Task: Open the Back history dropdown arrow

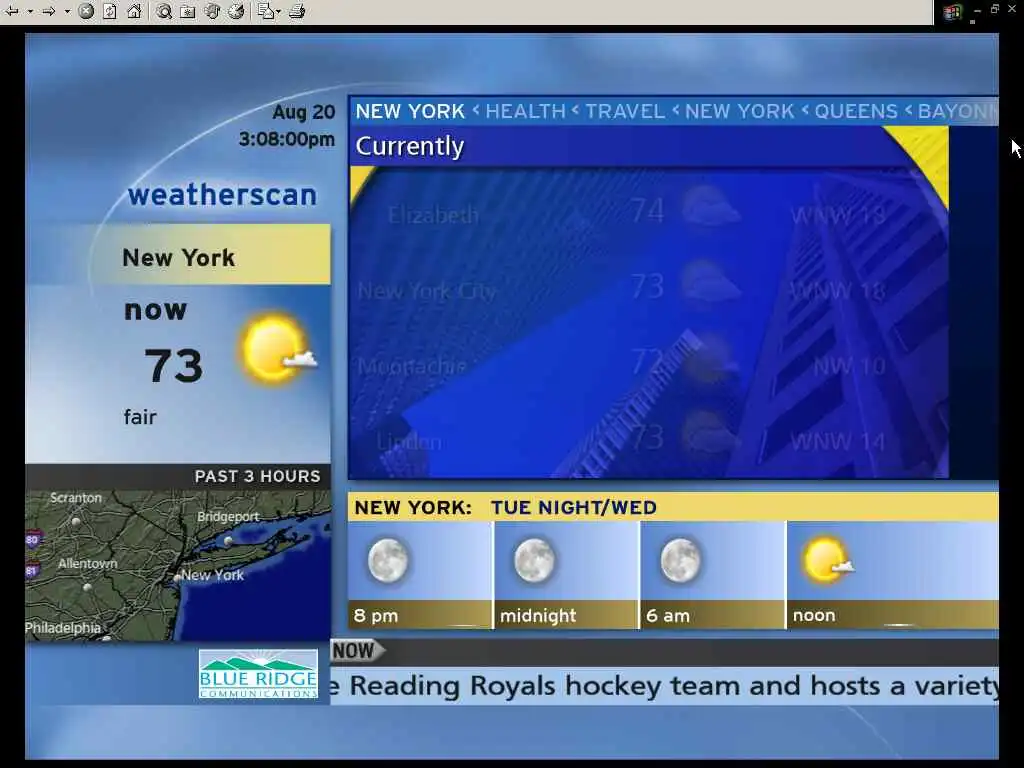Action: click(x=30, y=12)
